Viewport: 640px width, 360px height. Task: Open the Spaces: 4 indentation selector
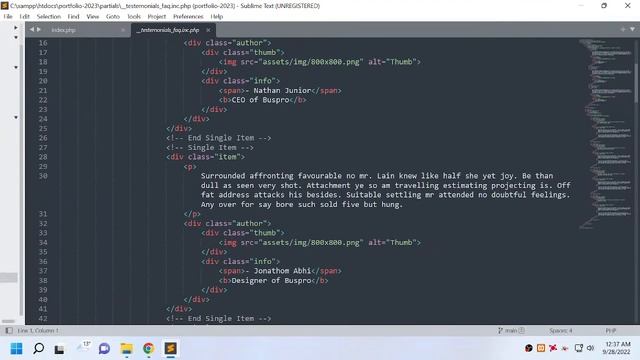click(x=561, y=330)
